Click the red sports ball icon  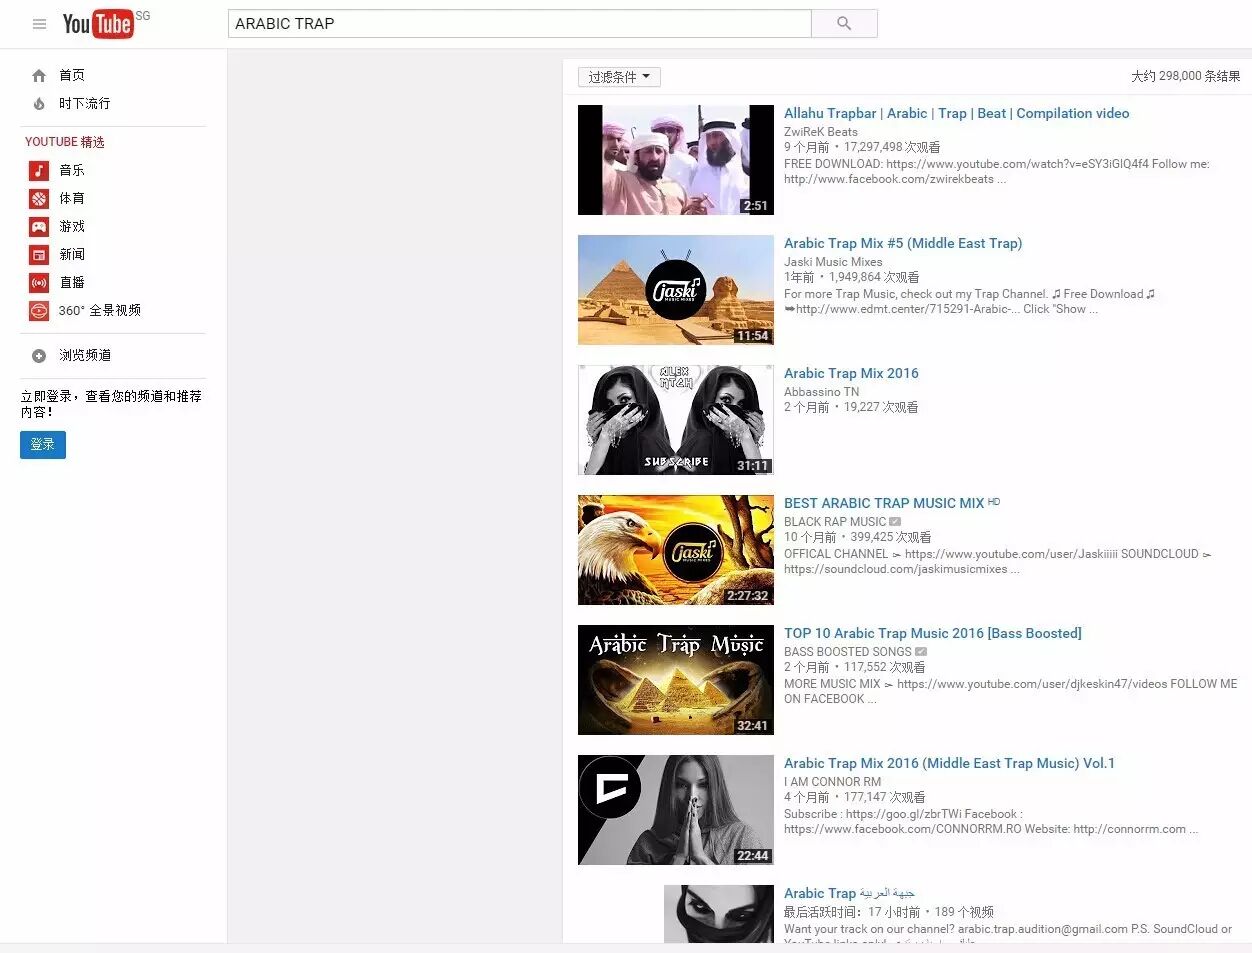[39, 199]
